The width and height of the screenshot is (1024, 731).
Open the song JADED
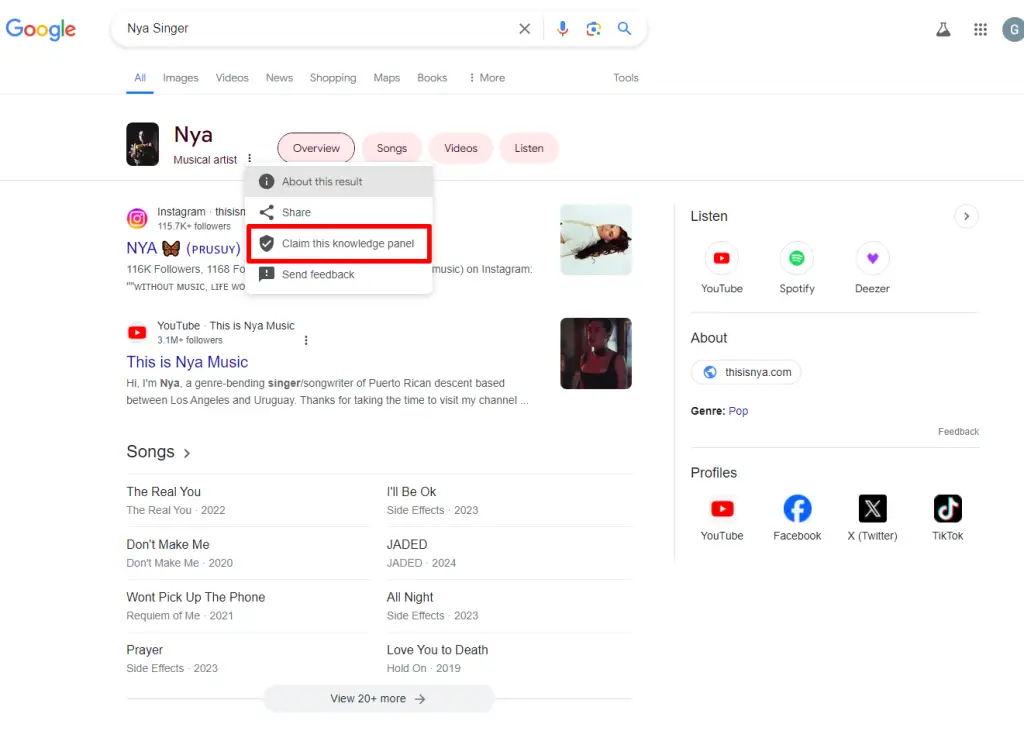tap(407, 545)
